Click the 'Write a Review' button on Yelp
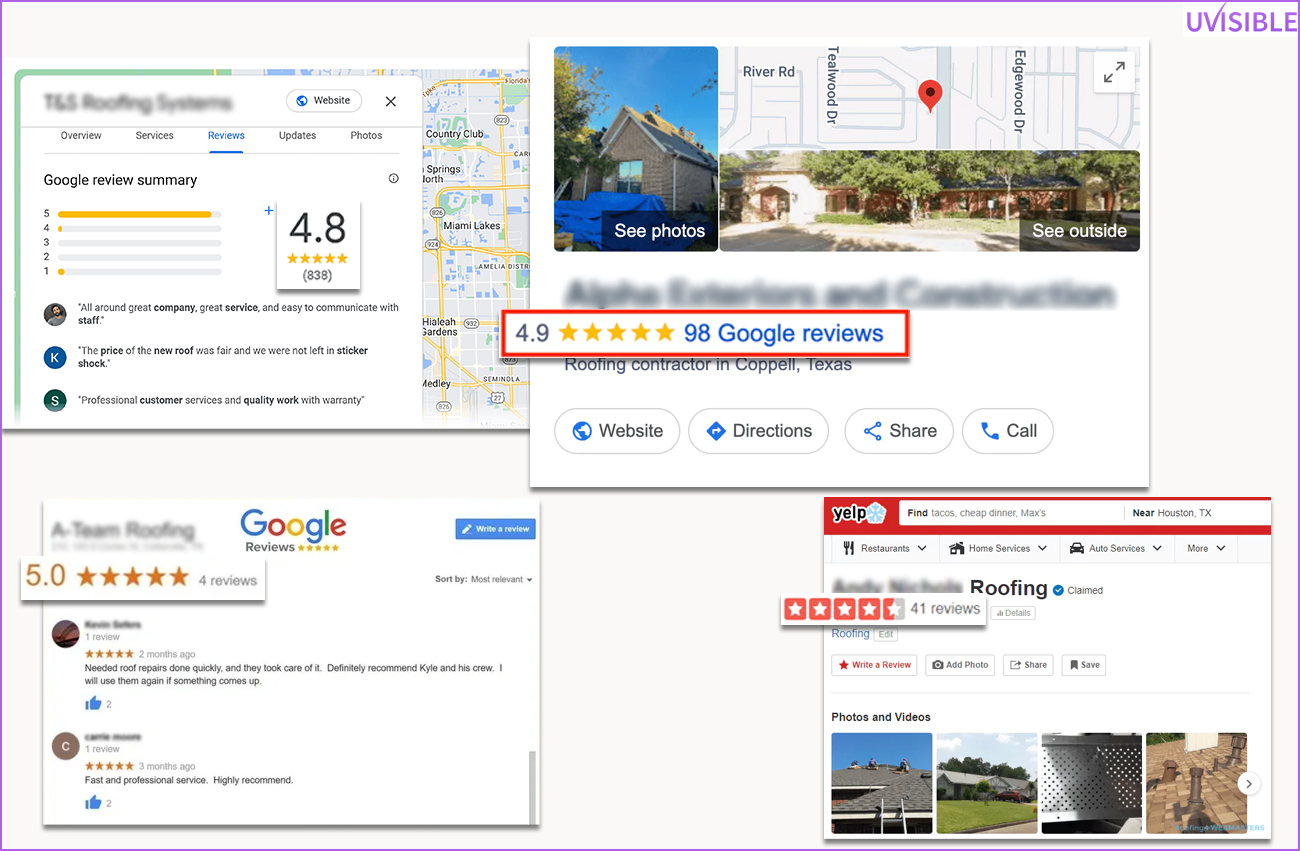Viewport: 1300px width, 851px height. tap(875, 665)
